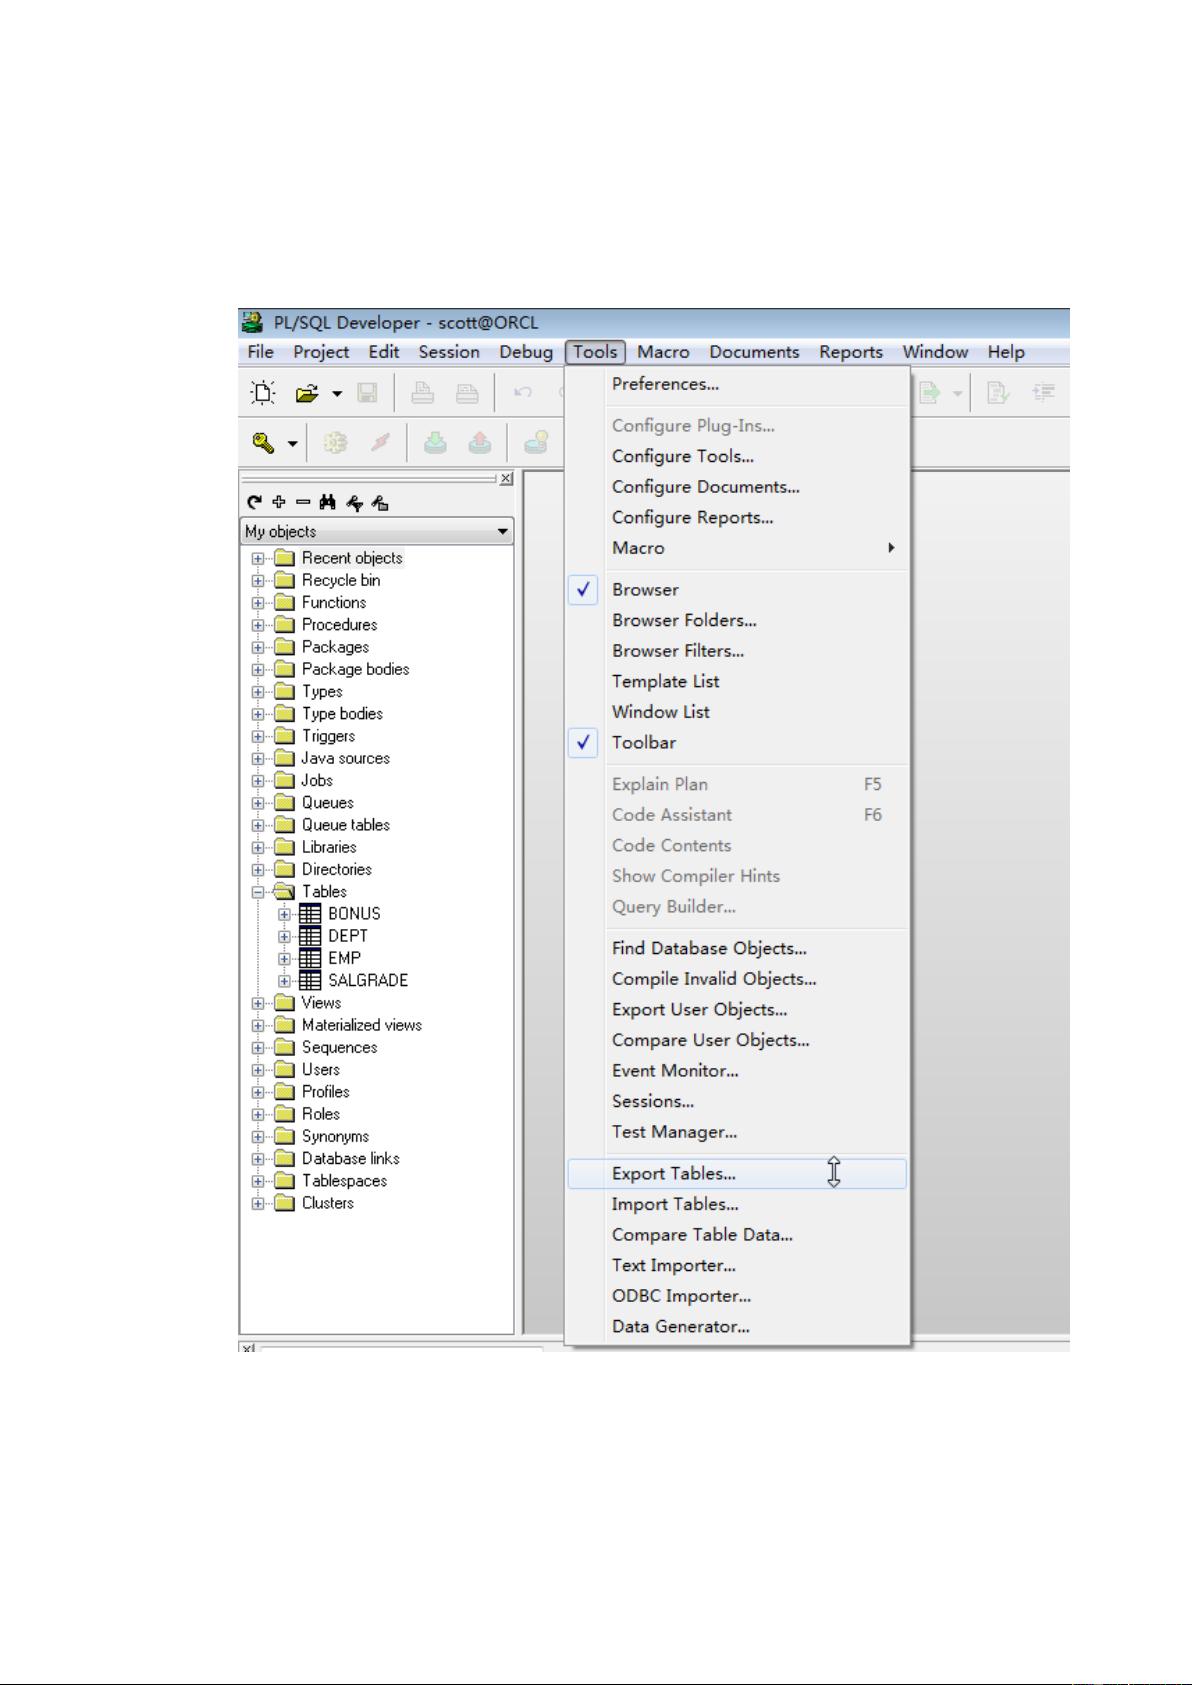Click the Open folder toolbar icon
1192x1685 pixels.
pyautogui.click(x=306, y=393)
